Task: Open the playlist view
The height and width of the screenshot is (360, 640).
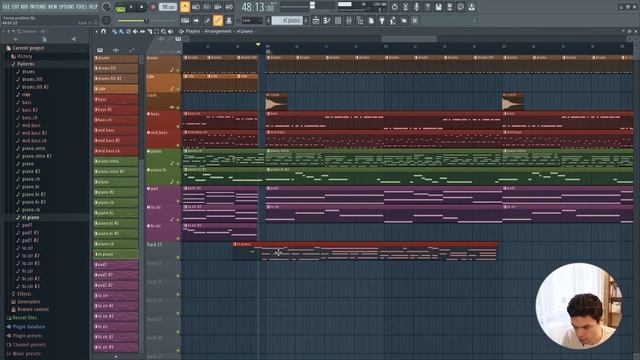Action: coord(316,20)
